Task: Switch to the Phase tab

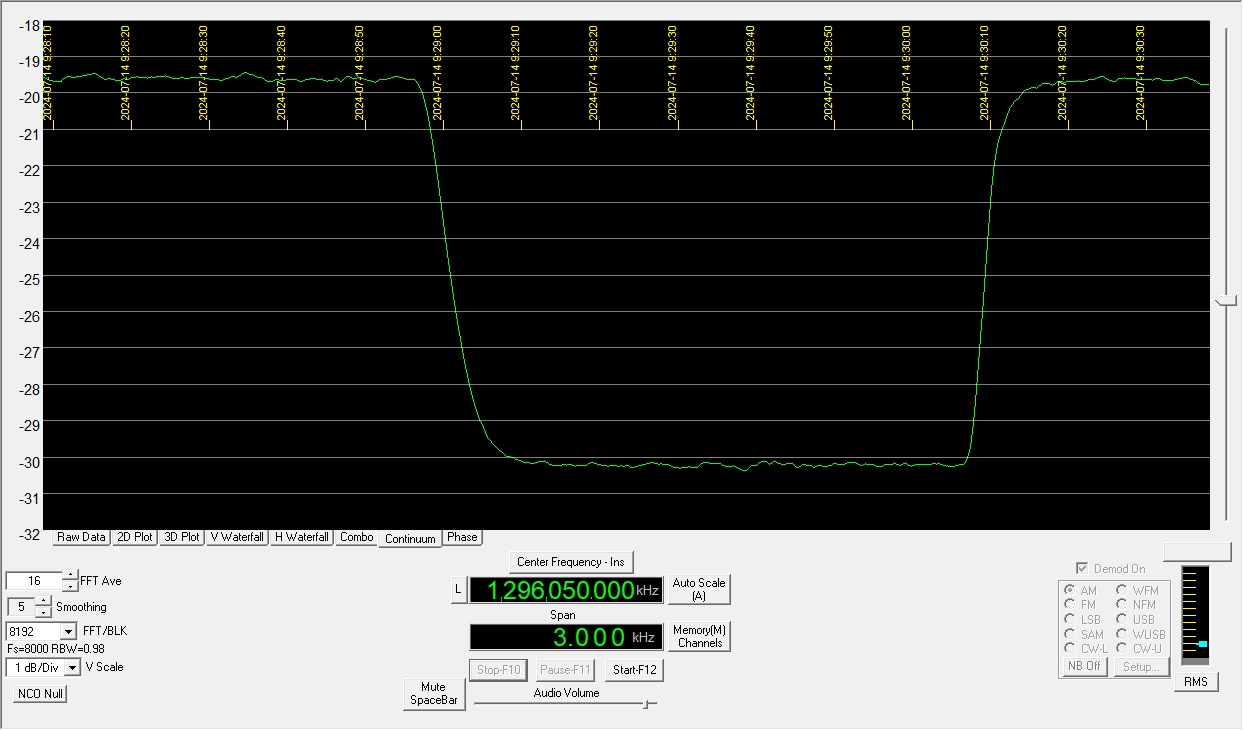Action: [x=462, y=537]
